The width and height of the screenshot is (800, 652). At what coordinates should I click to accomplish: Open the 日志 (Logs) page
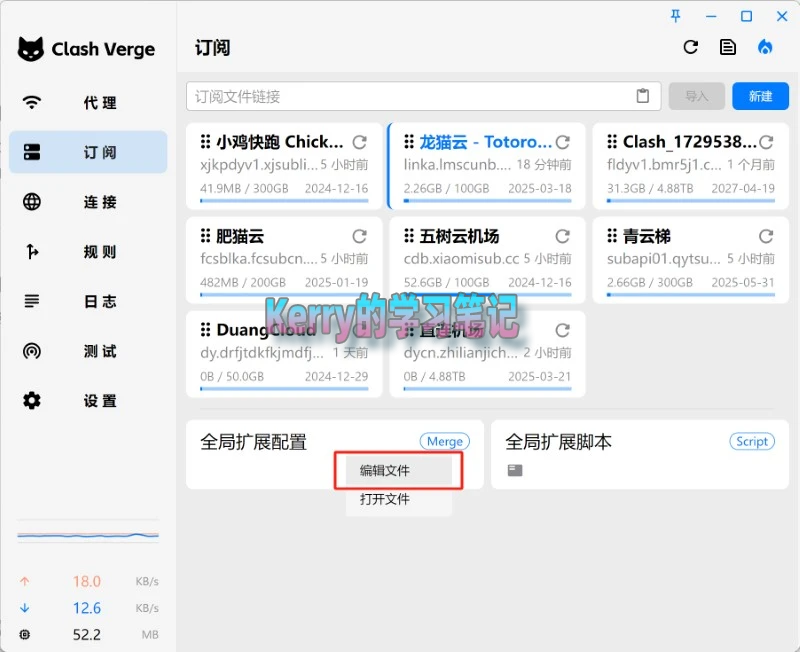[x=88, y=301]
